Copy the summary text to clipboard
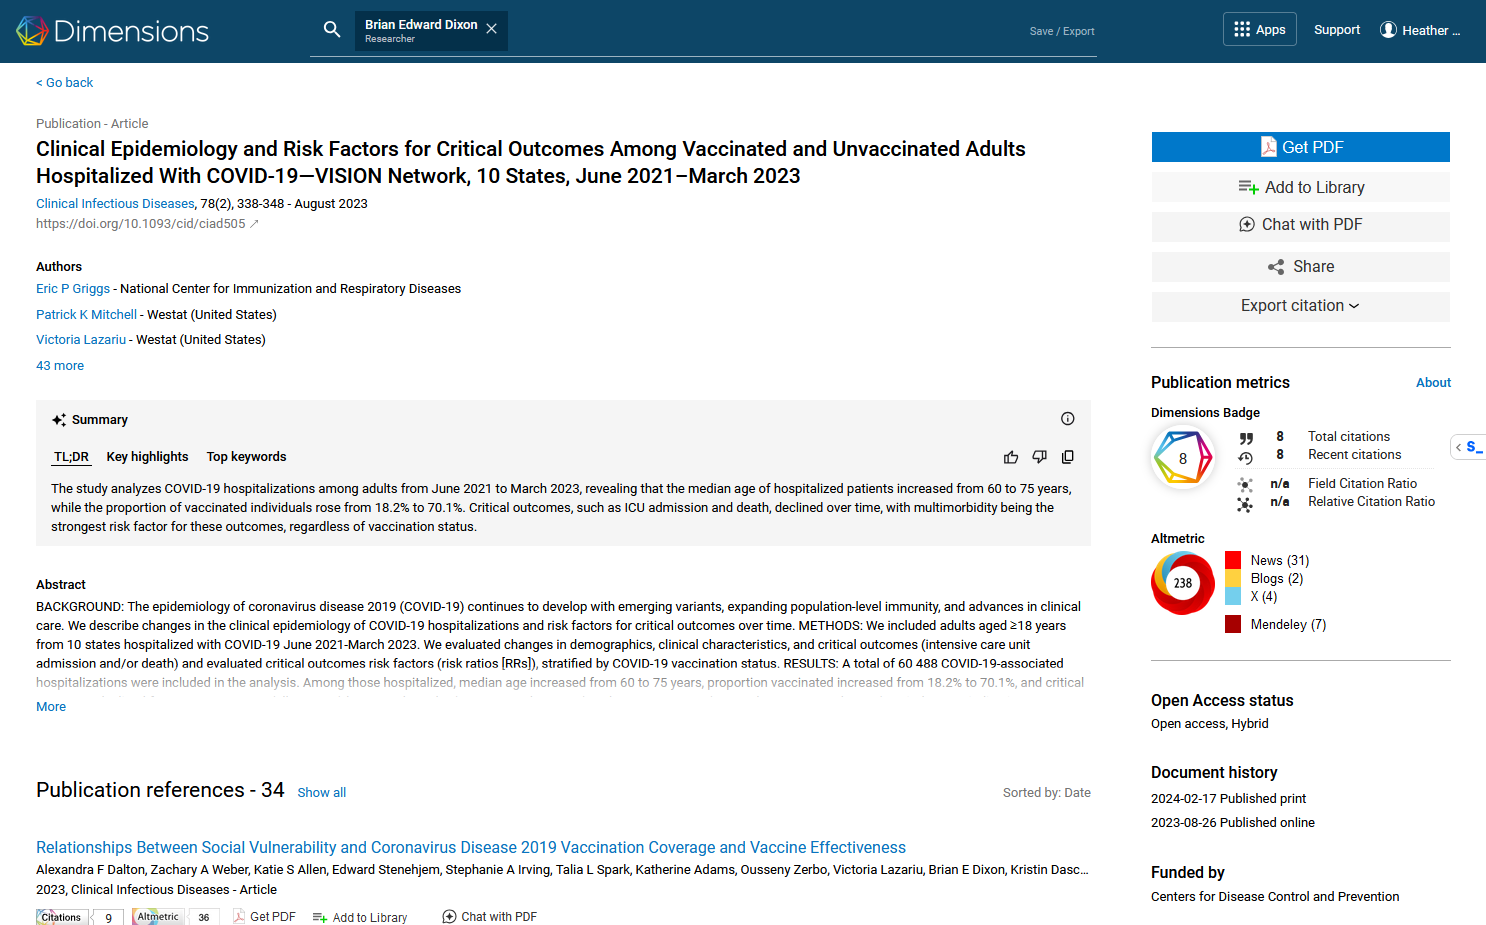Viewport: 1486px width, 925px height. [x=1068, y=457]
